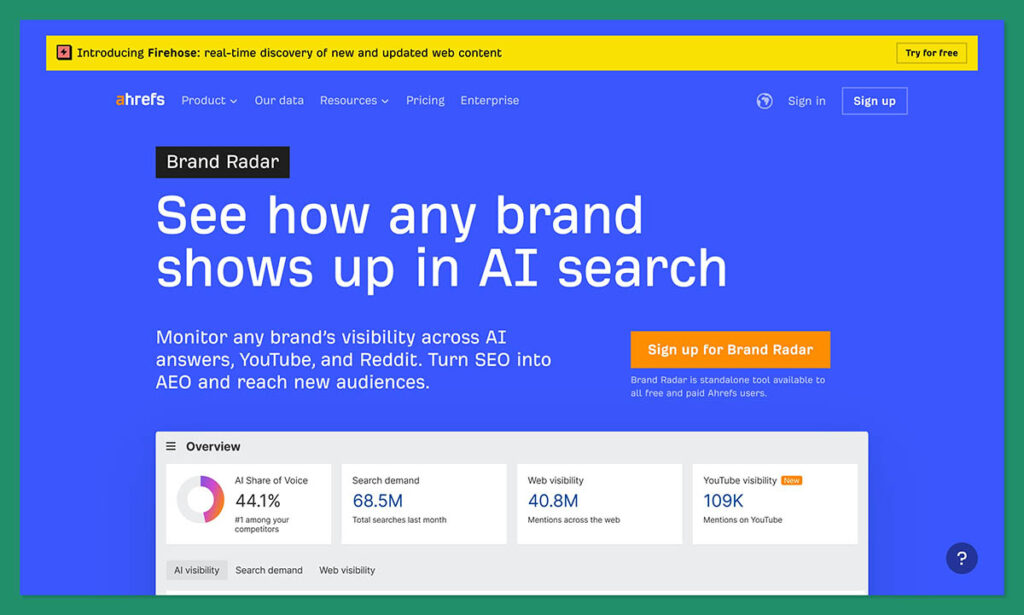
Task: Open the Pricing page
Action: point(425,100)
